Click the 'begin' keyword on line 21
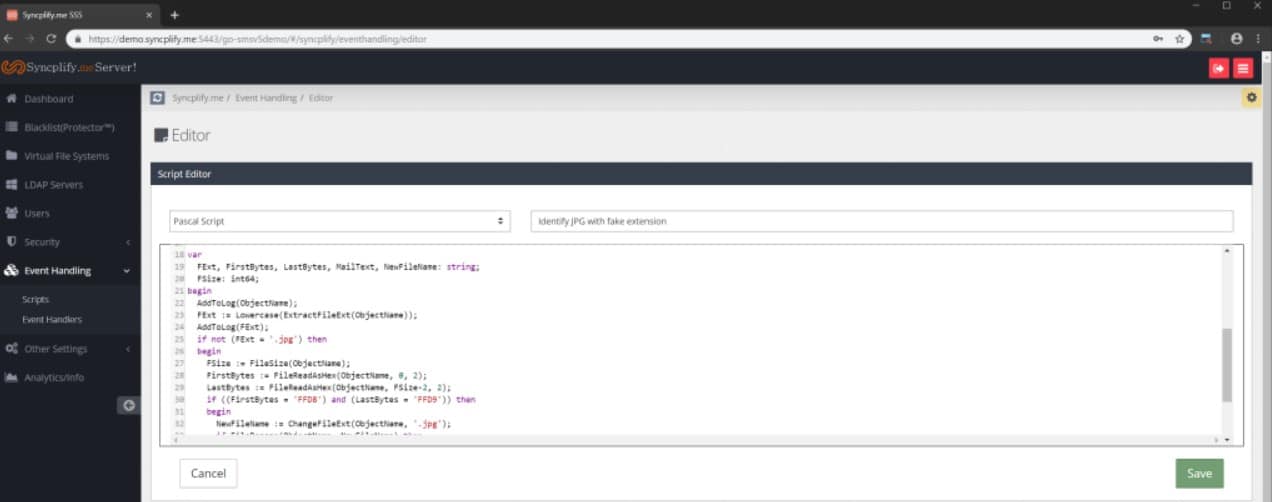This screenshot has width=1272, height=502. pos(199,290)
